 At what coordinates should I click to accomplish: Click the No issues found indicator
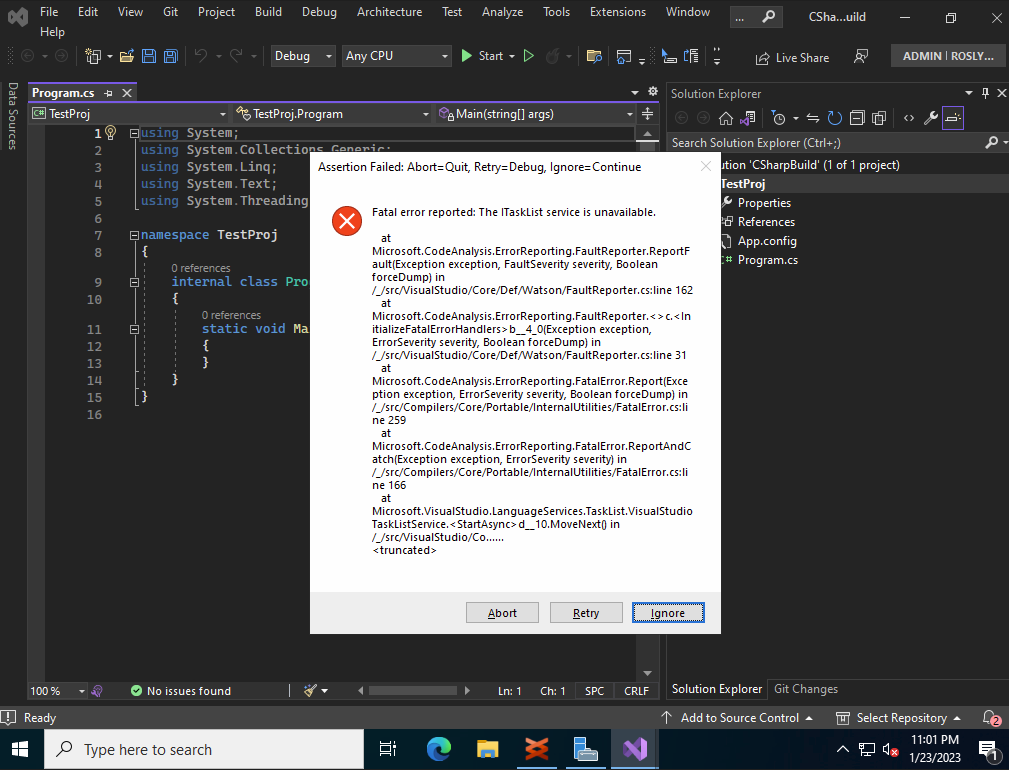tap(181, 691)
